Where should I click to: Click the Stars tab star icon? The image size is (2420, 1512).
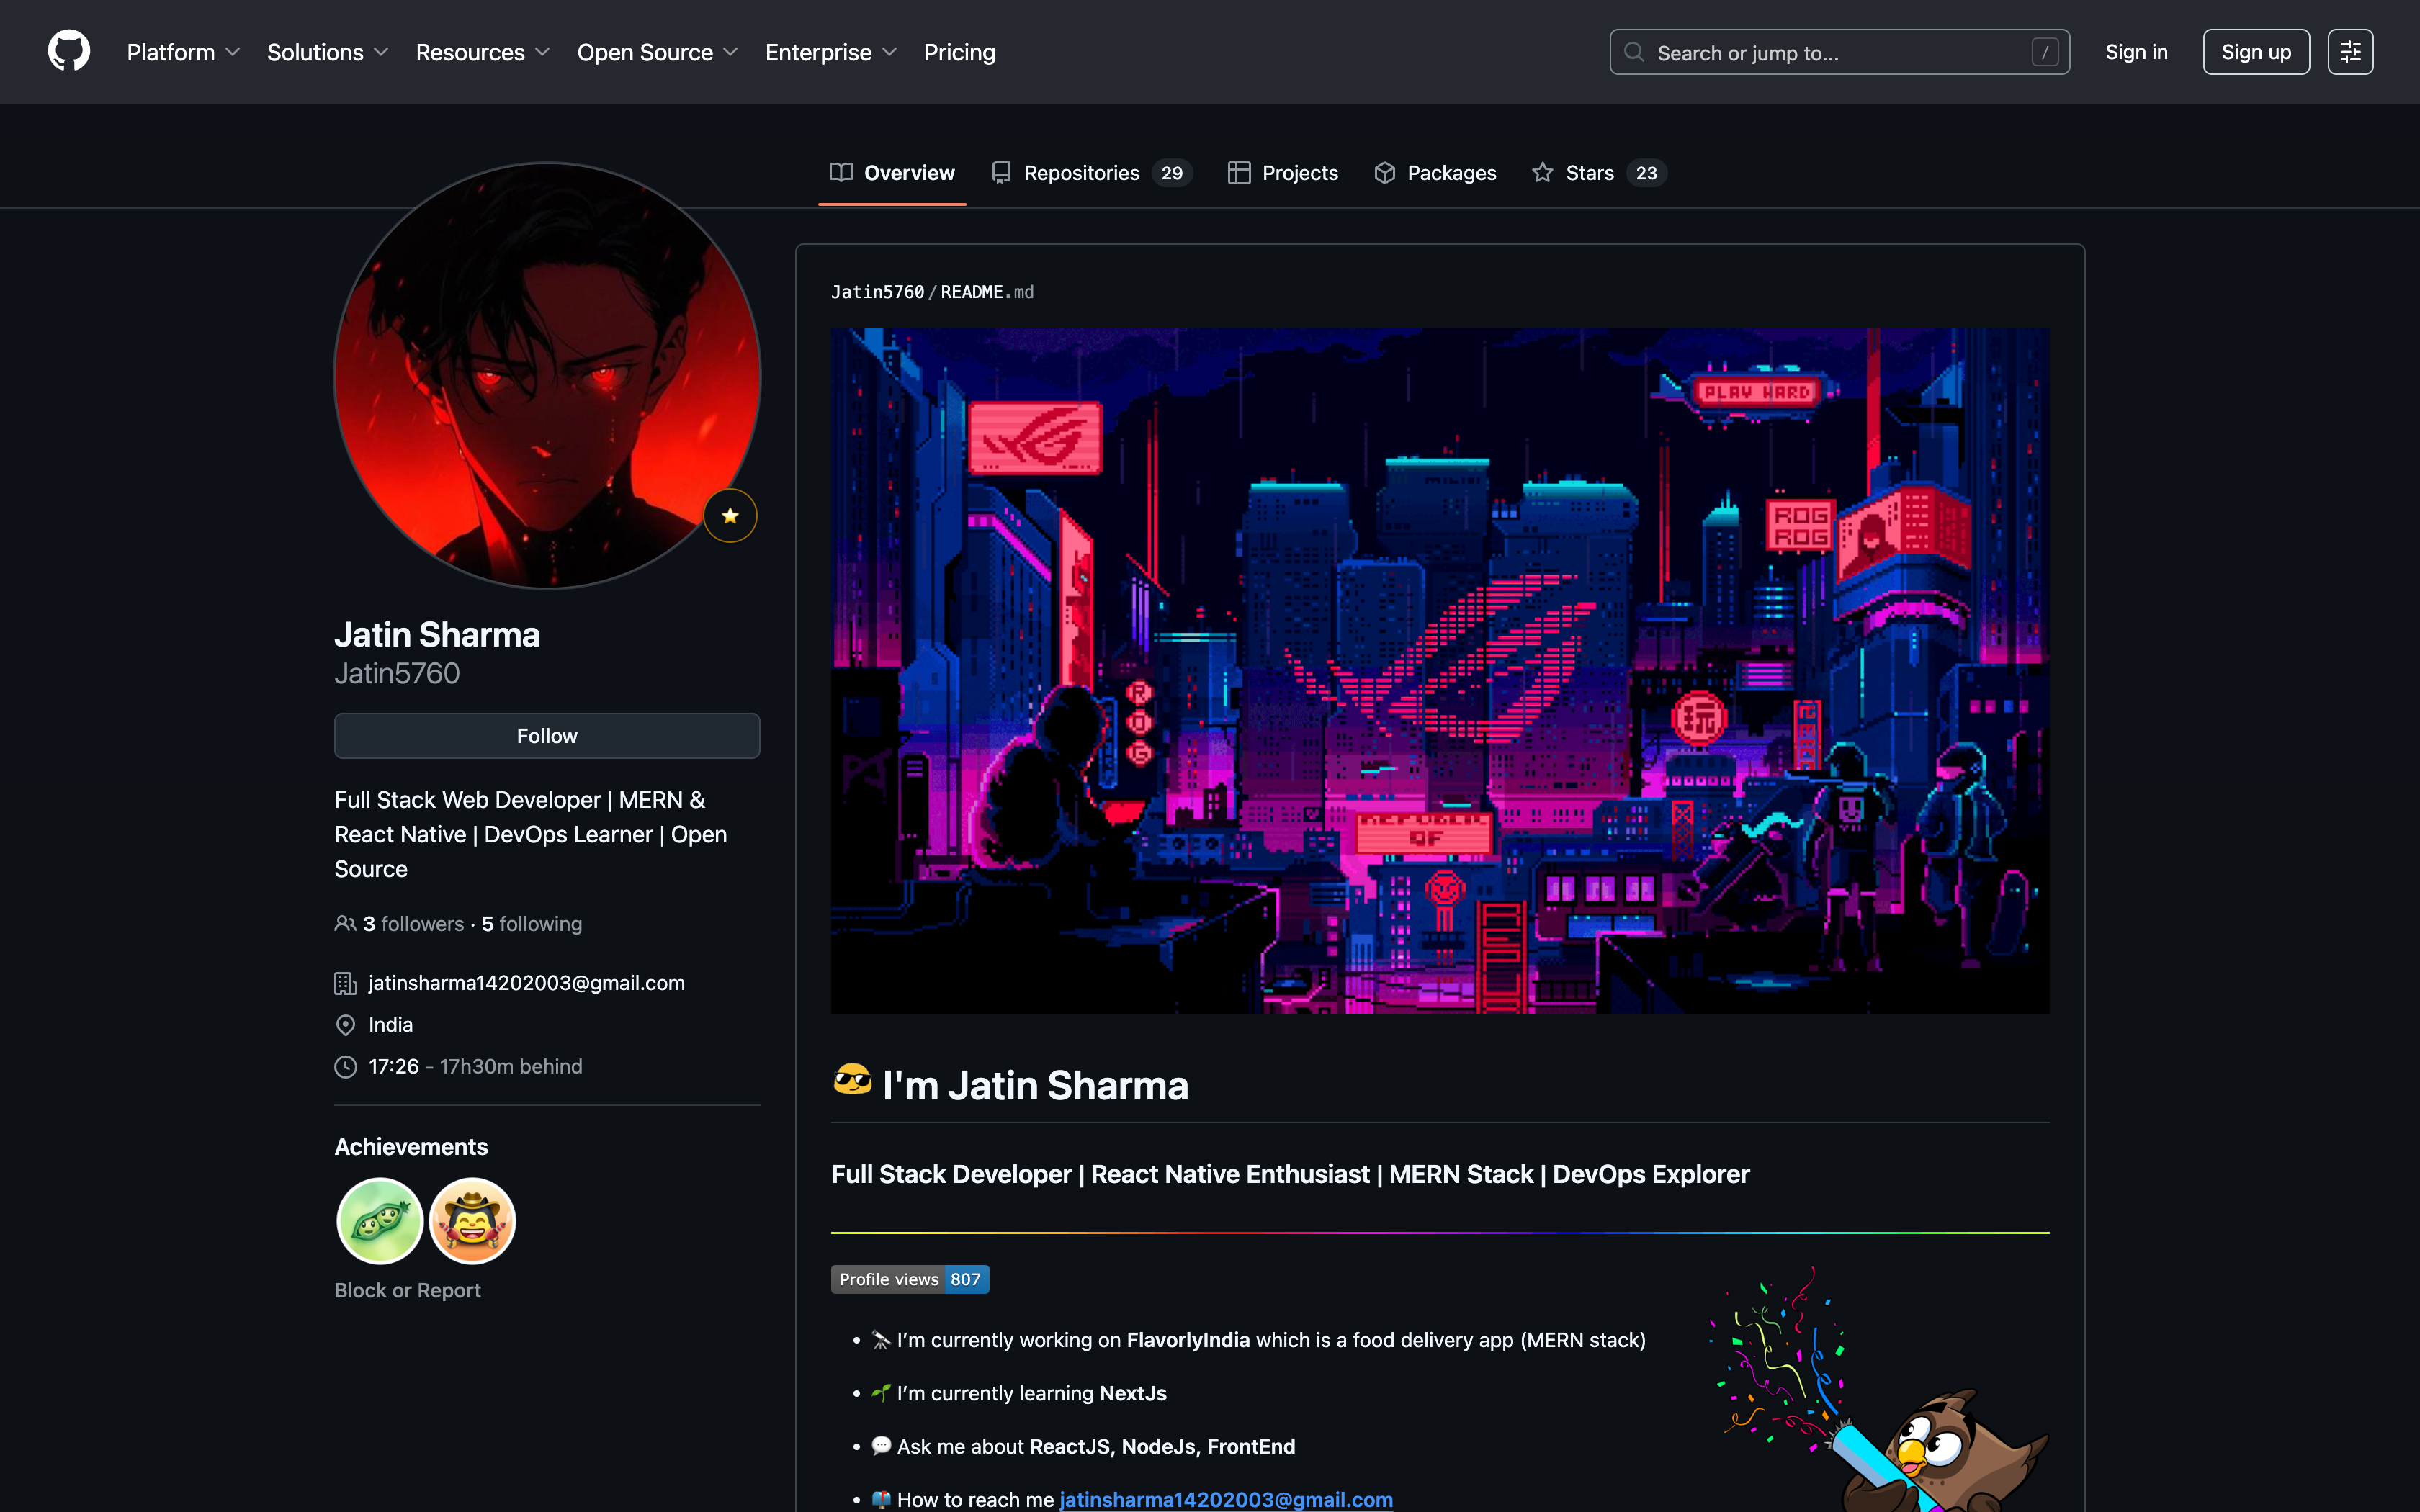click(x=1542, y=173)
